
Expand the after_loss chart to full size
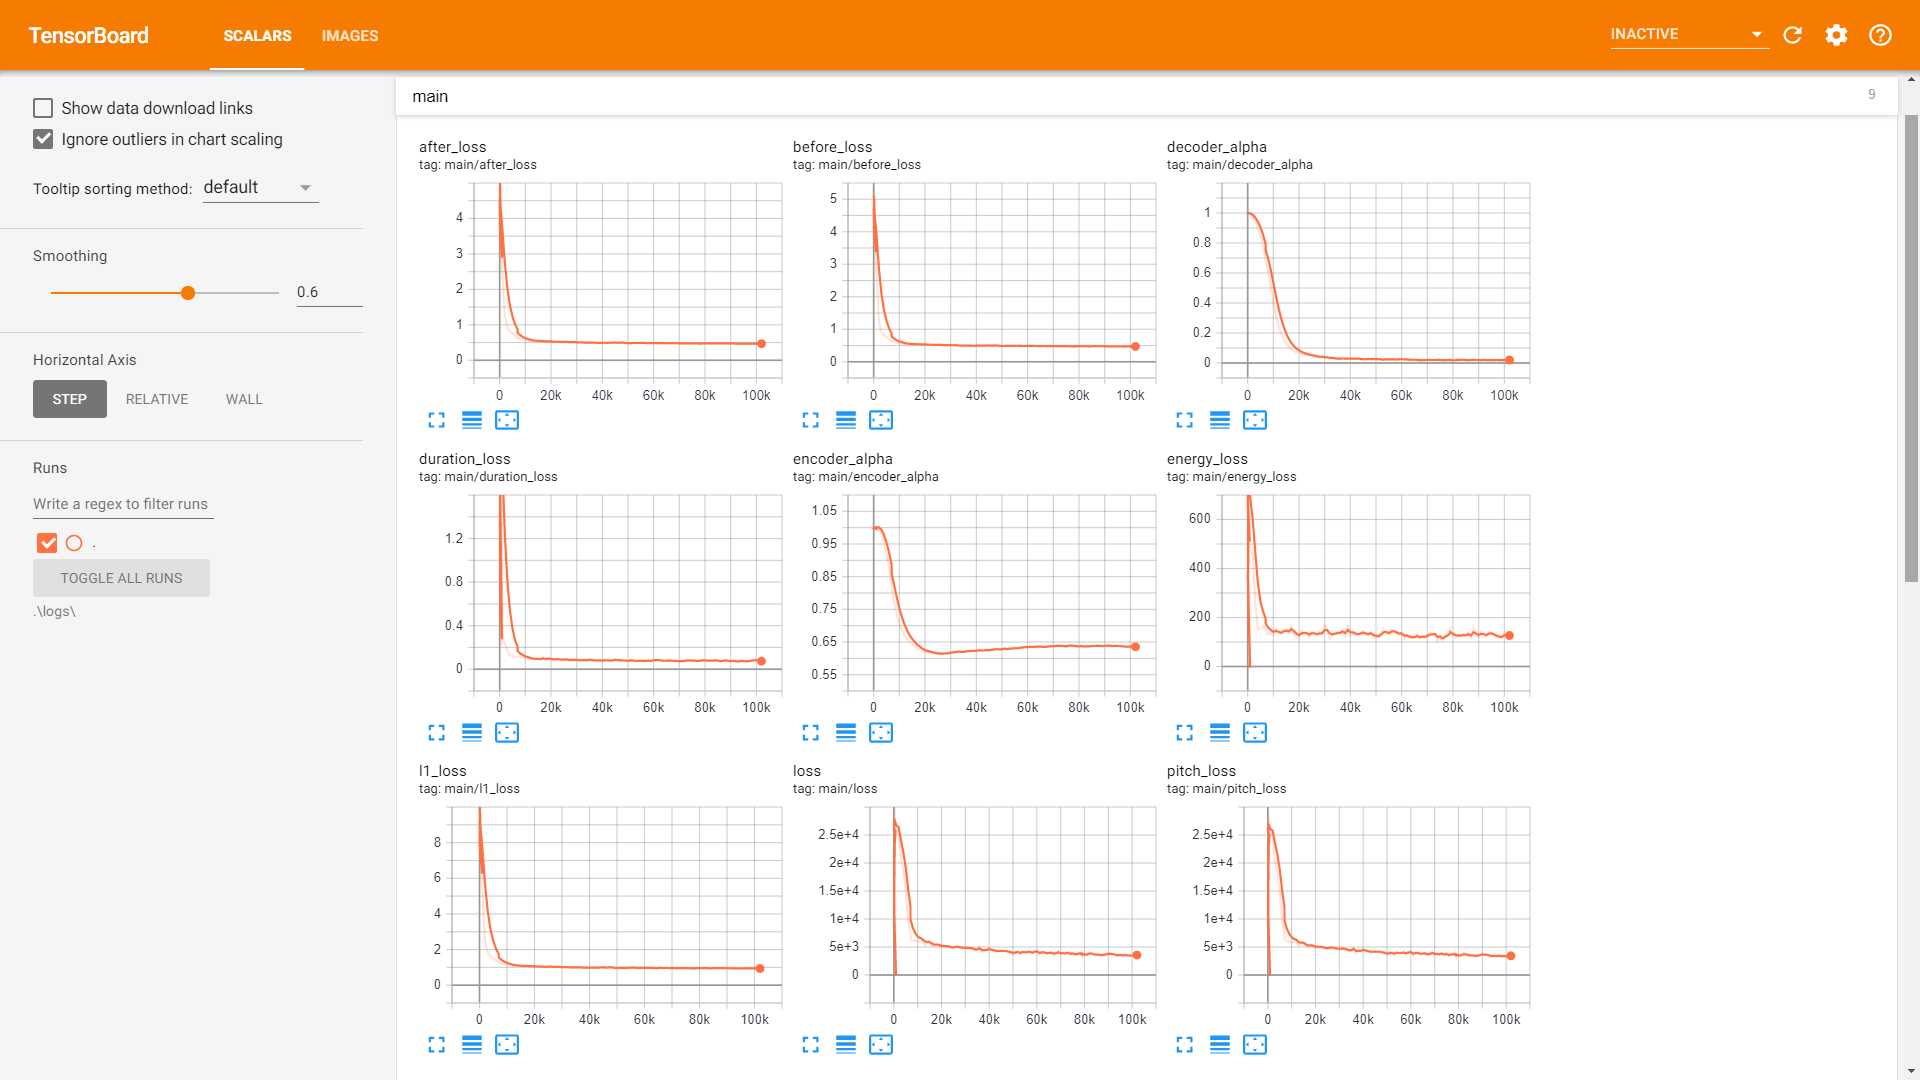pyautogui.click(x=437, y=420)
